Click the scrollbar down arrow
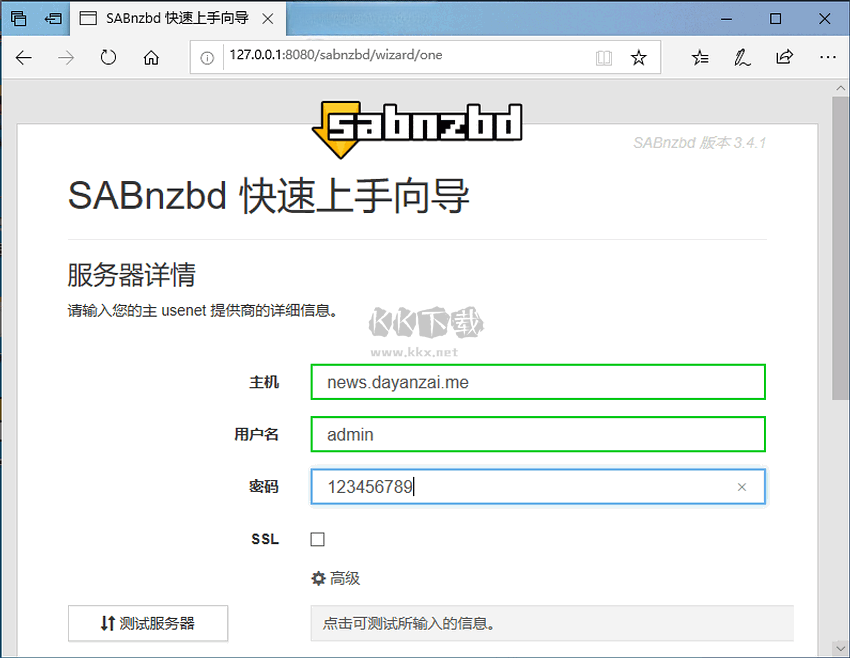Image resolution: width=850 pixels, height=658 pixels. point(840,648)
